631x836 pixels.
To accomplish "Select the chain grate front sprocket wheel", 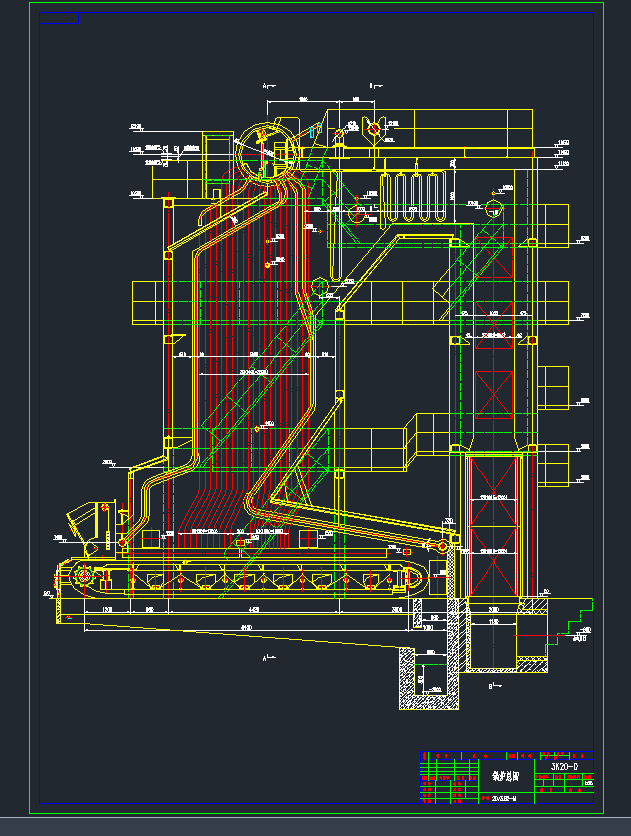I will coord(82,576).
